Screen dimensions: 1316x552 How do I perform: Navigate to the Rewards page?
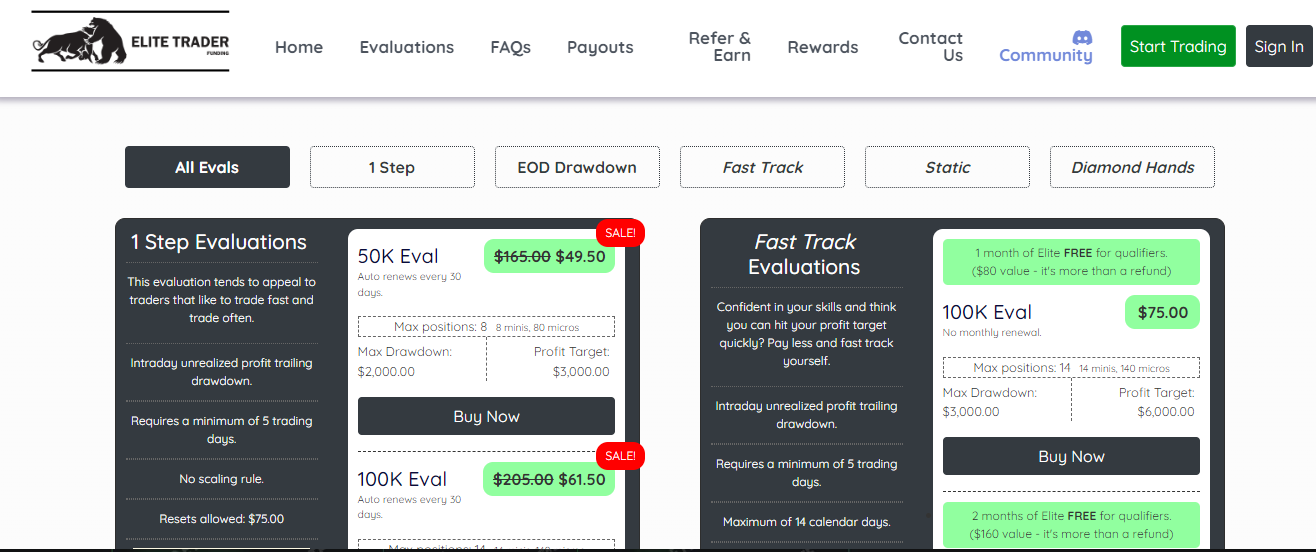822,47
